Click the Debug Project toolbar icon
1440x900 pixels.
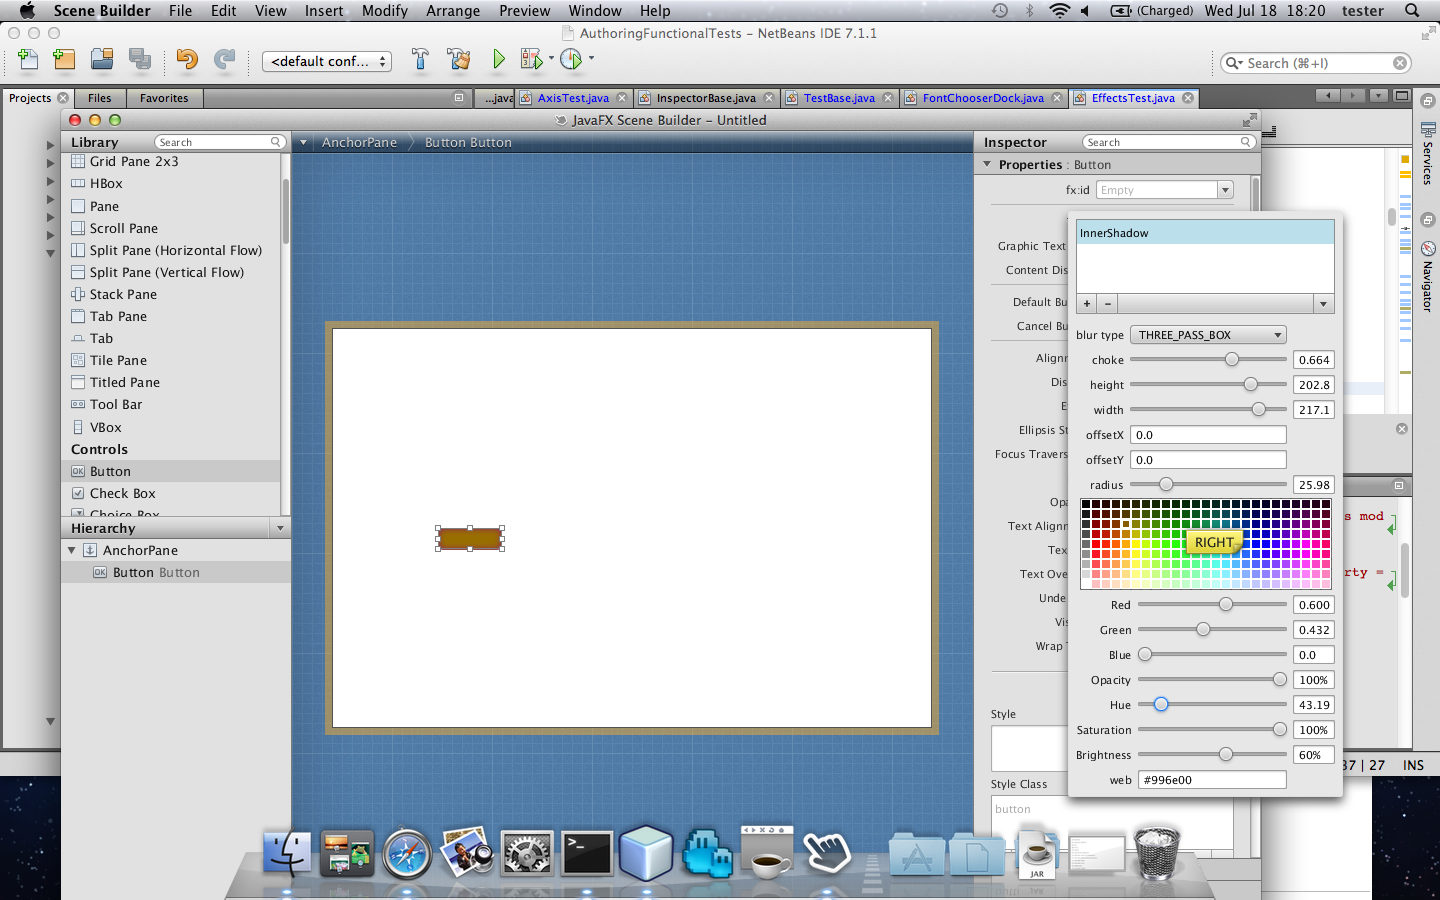click(531, 60)
